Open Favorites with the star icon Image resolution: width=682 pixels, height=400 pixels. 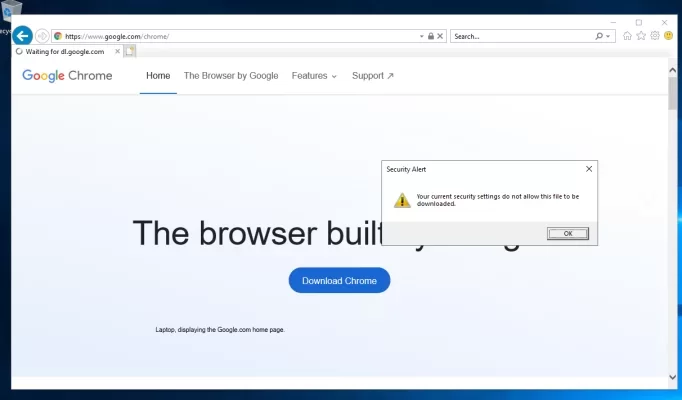coord(641,36)
